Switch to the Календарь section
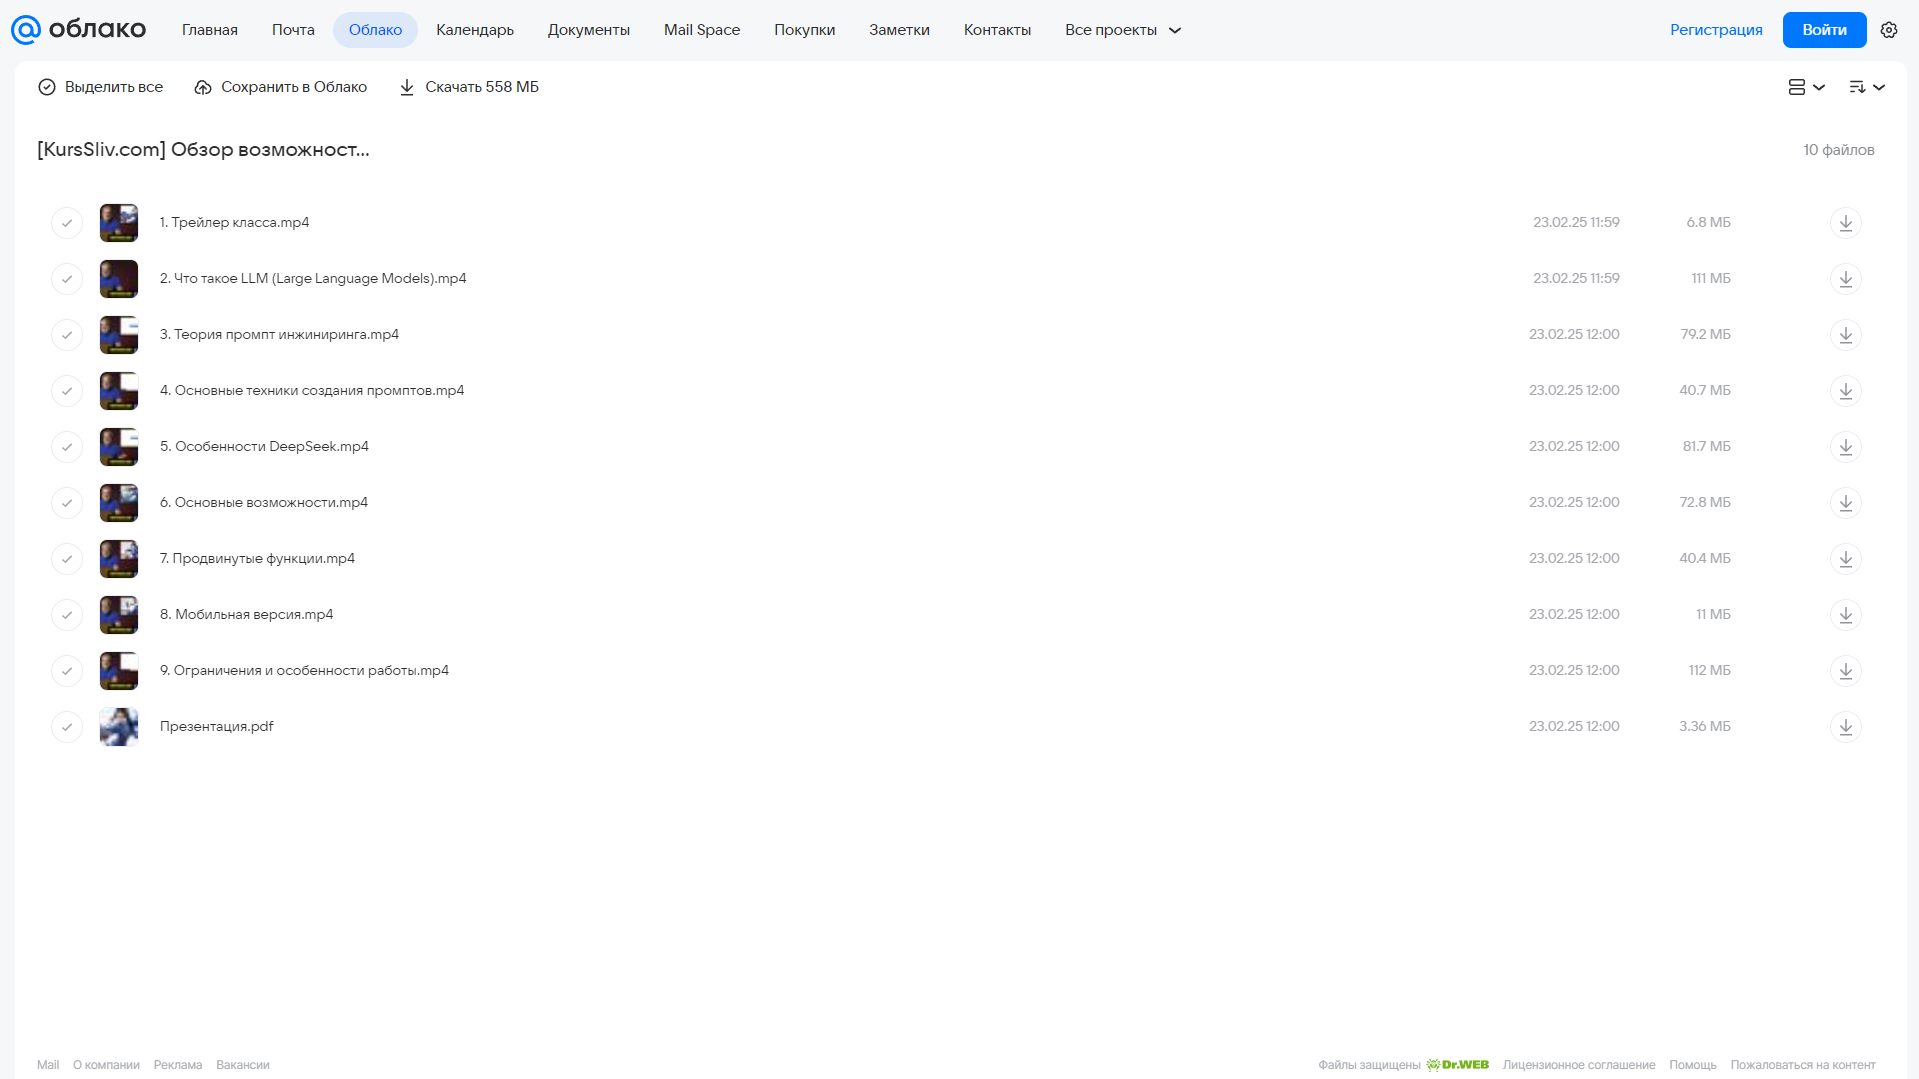 pos(475,30)
